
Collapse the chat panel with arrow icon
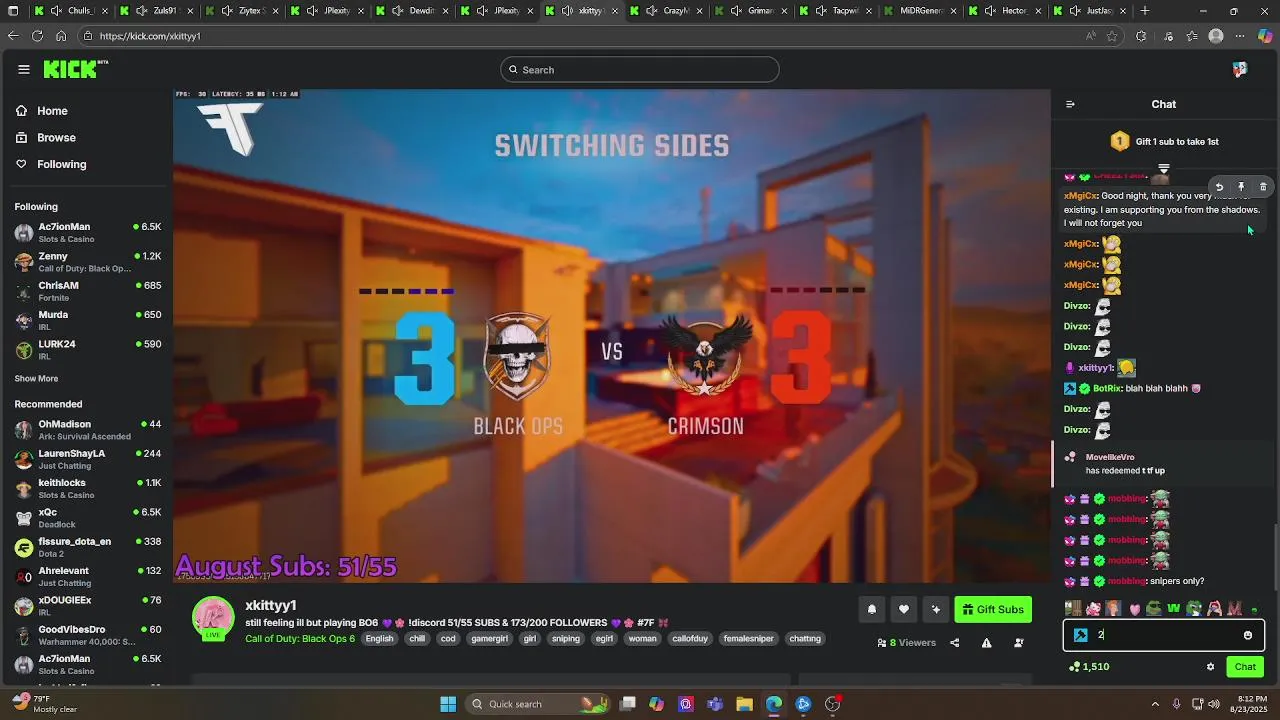pyautogui.click(x=1070, y=104)
